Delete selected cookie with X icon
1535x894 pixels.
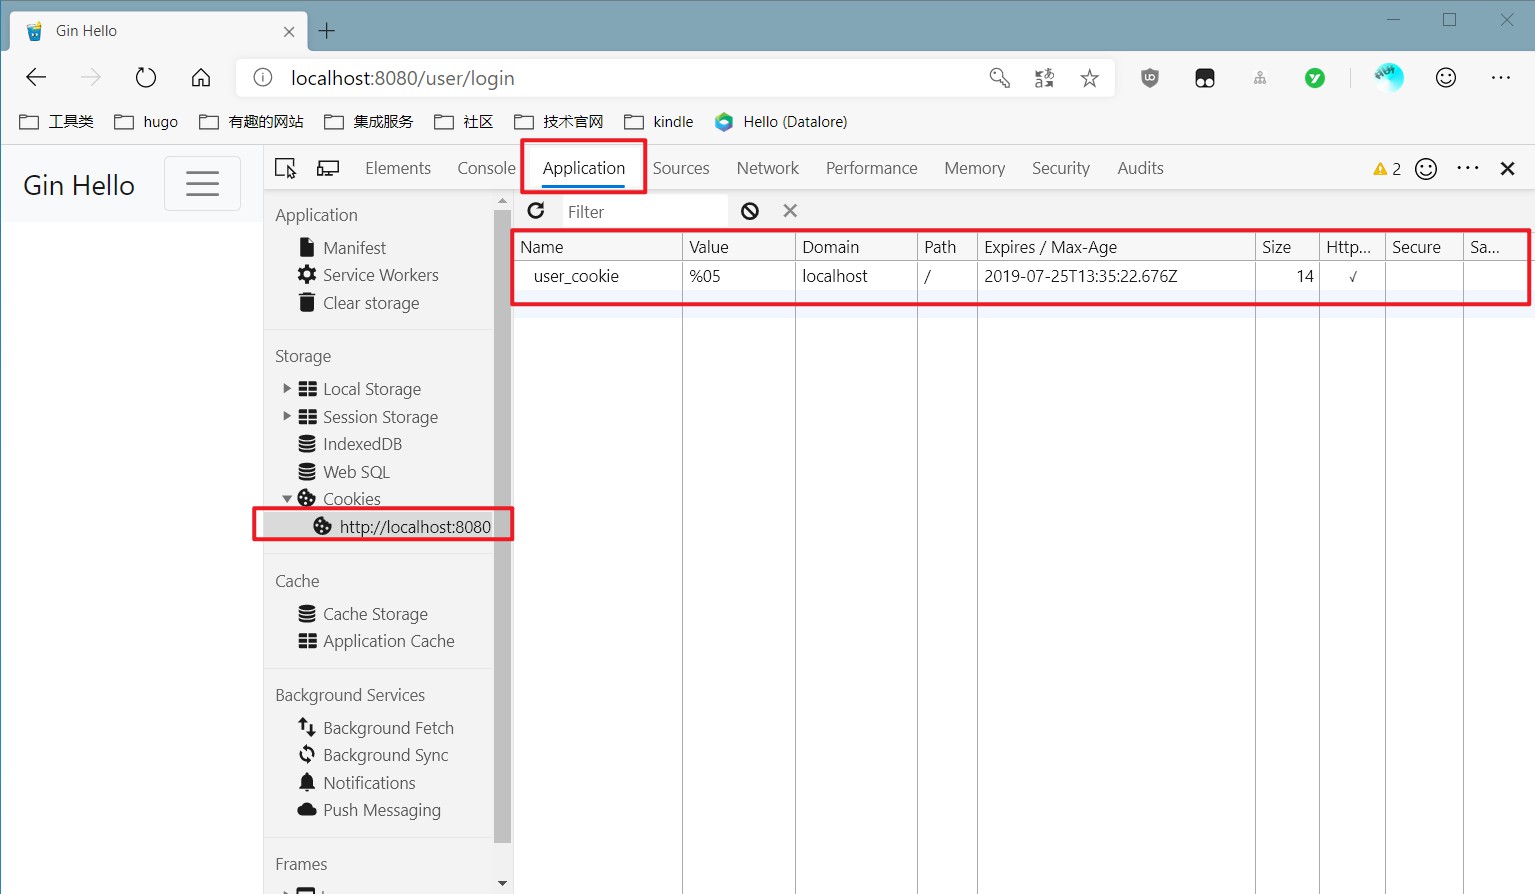click(x=790, y=211)
